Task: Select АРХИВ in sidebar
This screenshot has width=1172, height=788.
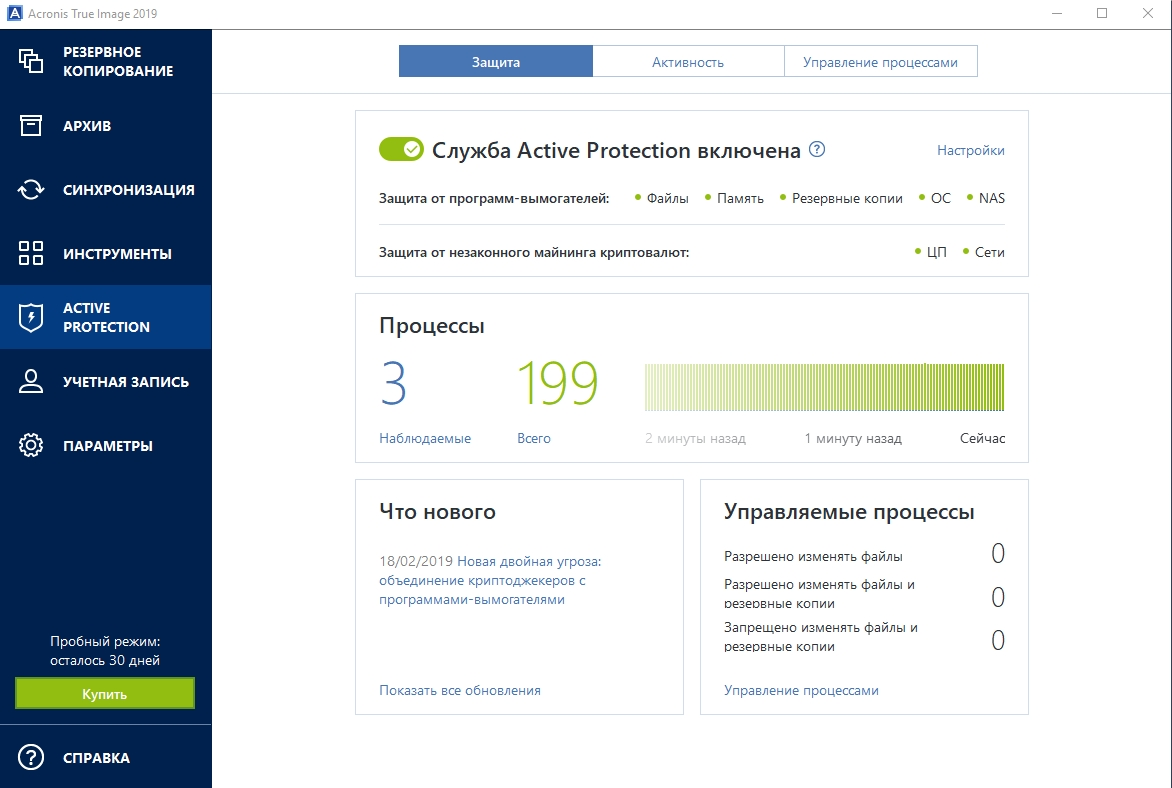Action: coord(106,126)
